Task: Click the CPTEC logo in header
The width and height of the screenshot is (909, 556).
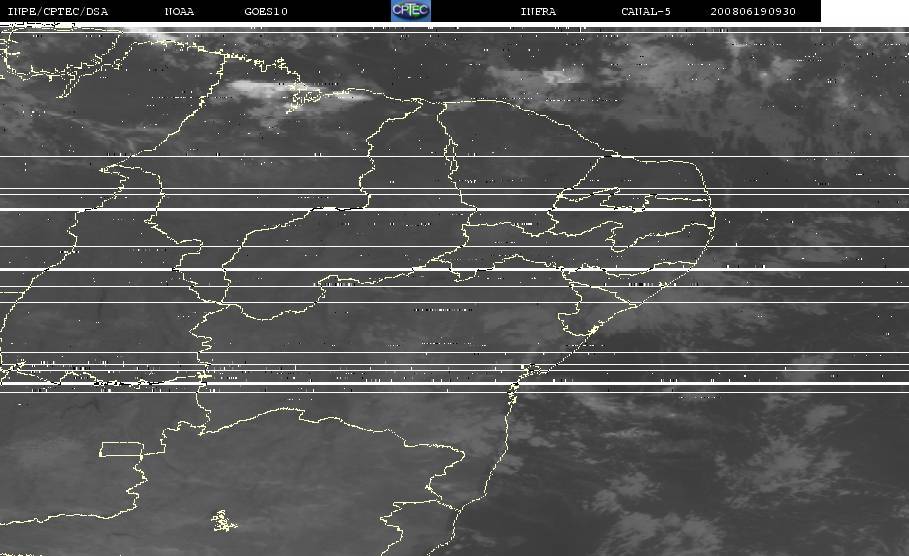Action: click(411, 10)
